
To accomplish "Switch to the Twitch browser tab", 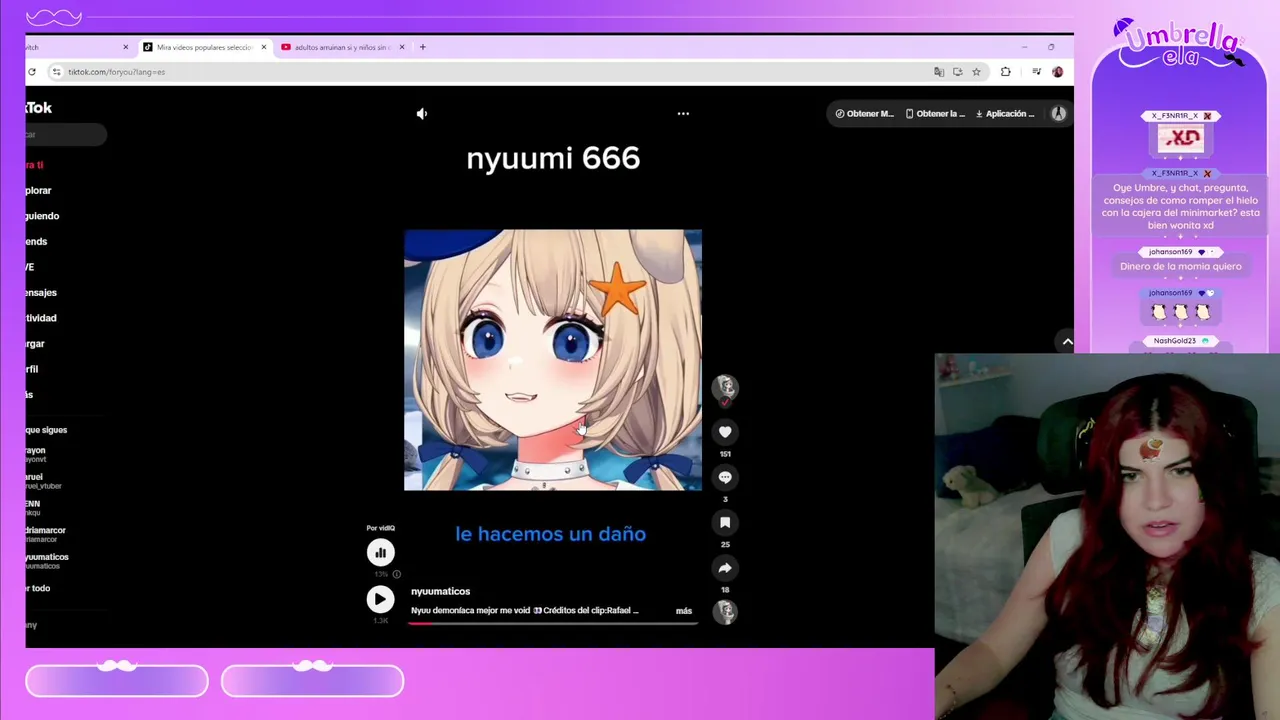I will point(75,47).
